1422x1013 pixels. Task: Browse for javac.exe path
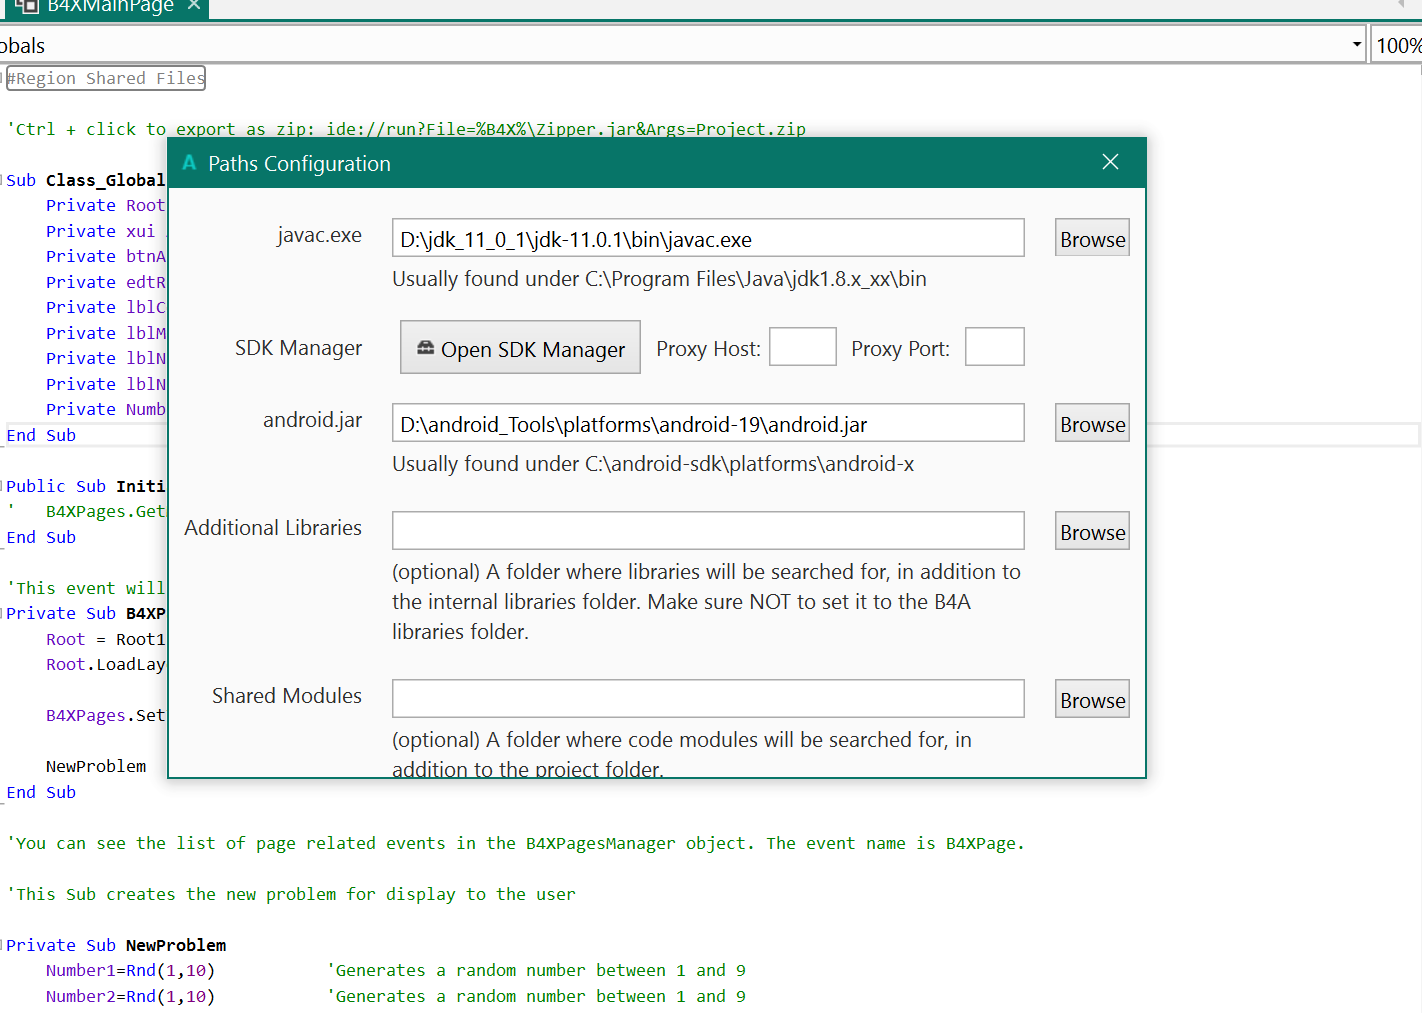(x=1092, y=238)
